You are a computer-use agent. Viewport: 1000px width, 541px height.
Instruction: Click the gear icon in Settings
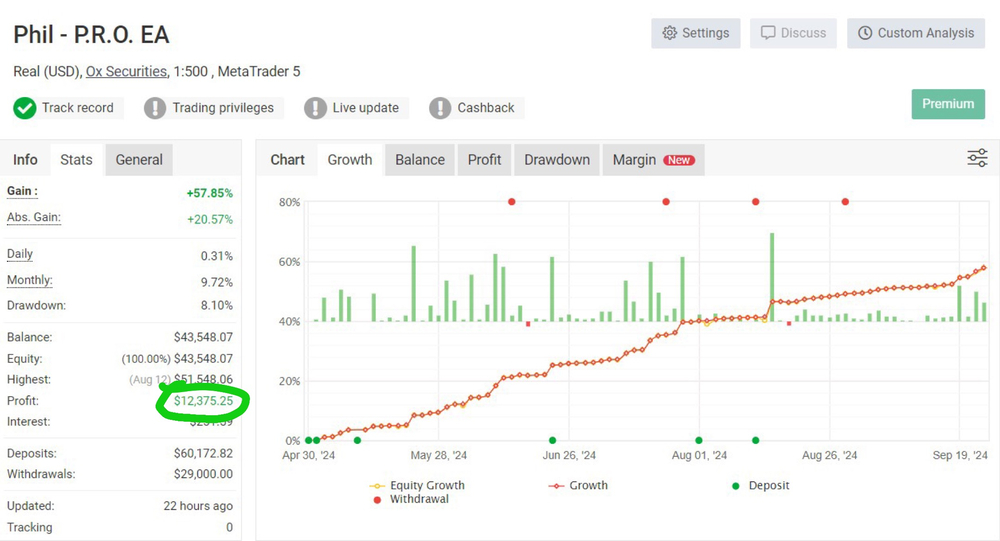pyautogui.click(x=669, y=33)
